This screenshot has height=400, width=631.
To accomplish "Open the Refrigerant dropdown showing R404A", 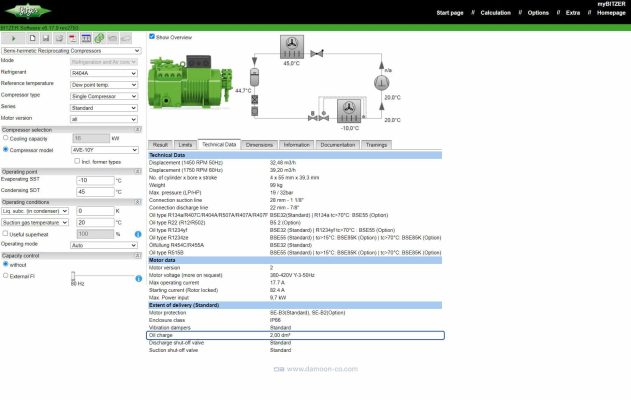I will (x=103, y=73).
